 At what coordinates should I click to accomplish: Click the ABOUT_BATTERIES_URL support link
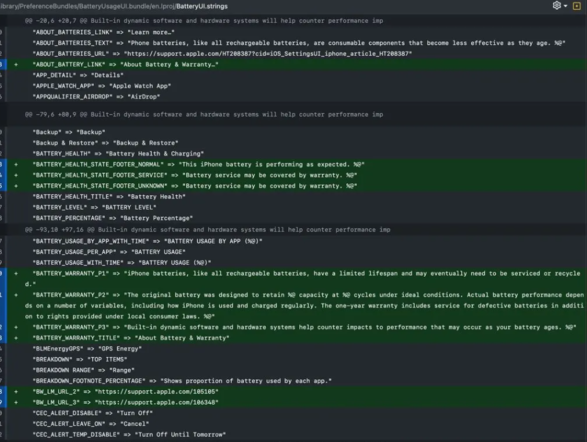tap(268, 54)
